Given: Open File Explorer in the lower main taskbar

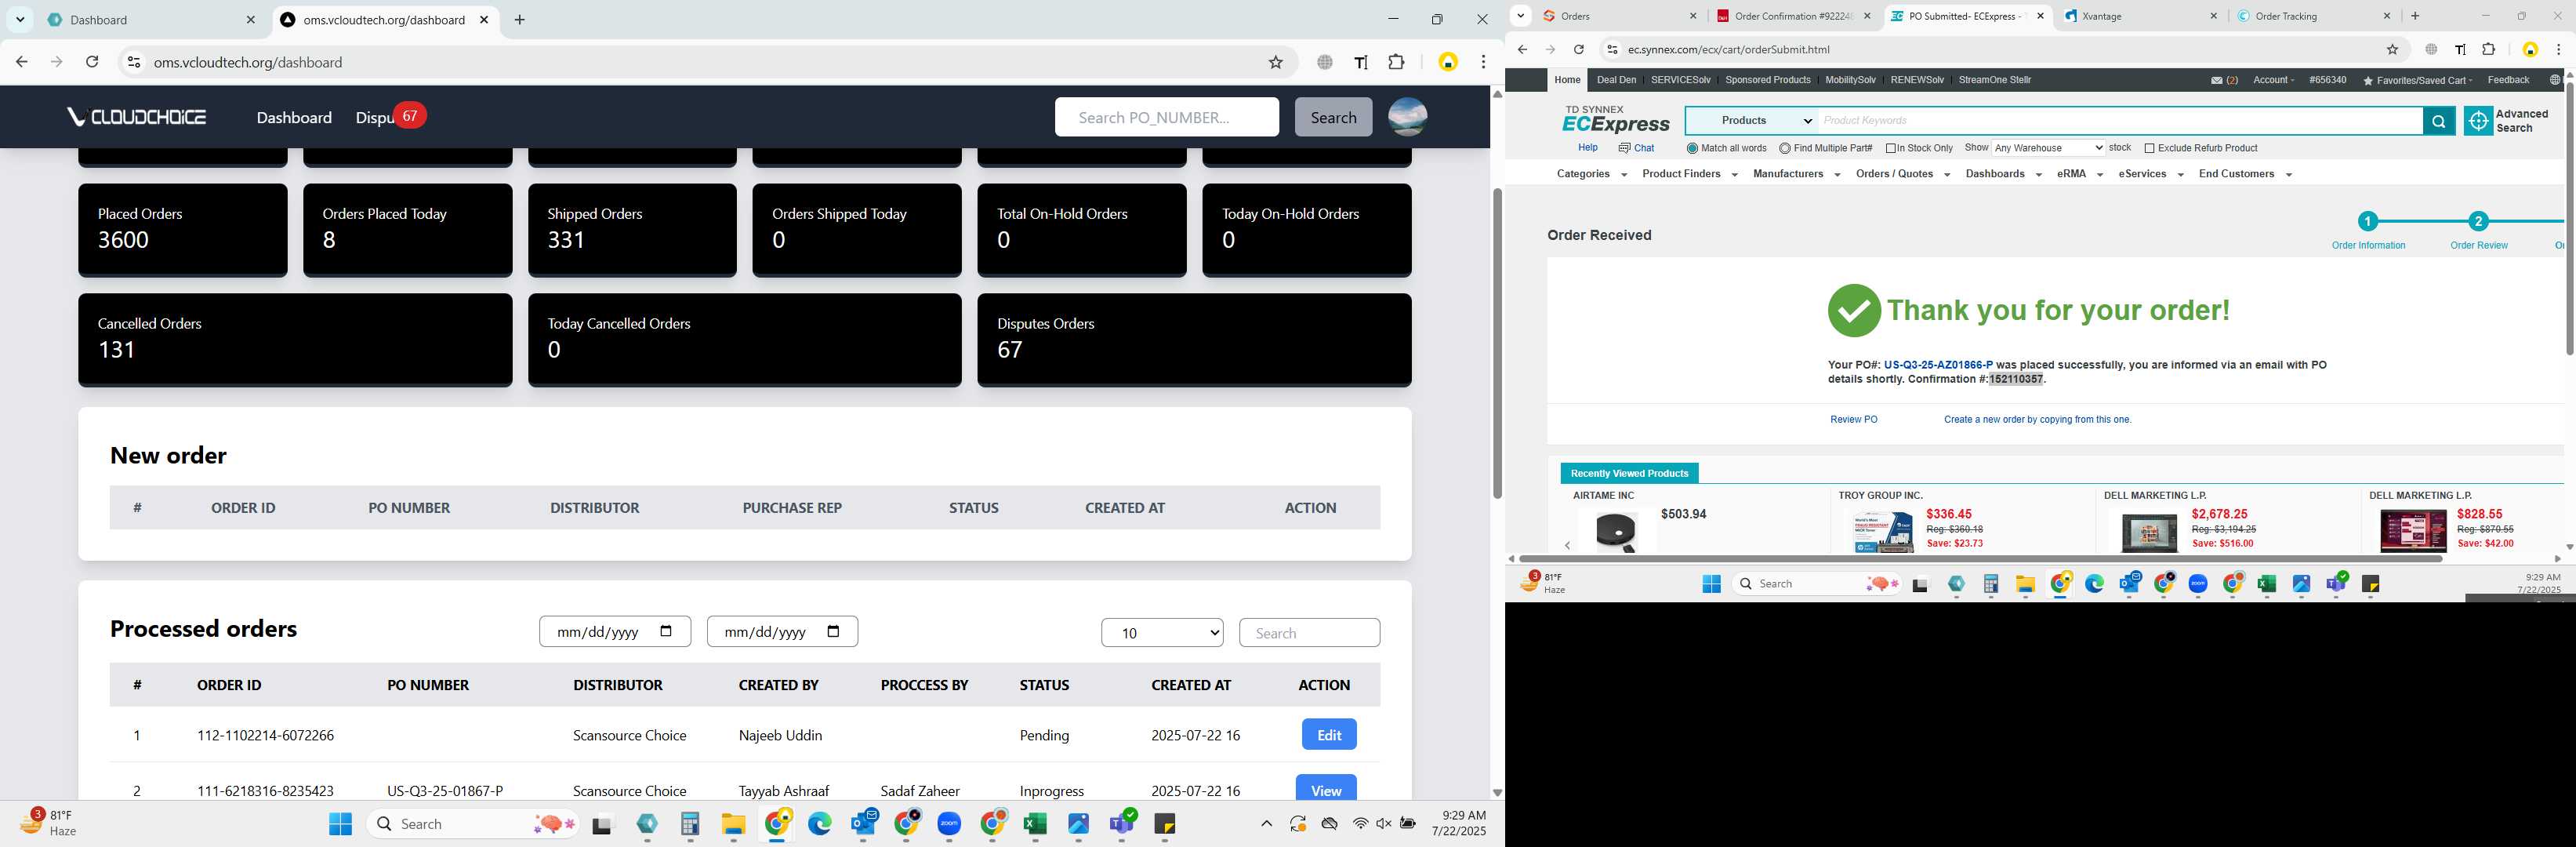Looking at the screenshot, I should point(733,824).
